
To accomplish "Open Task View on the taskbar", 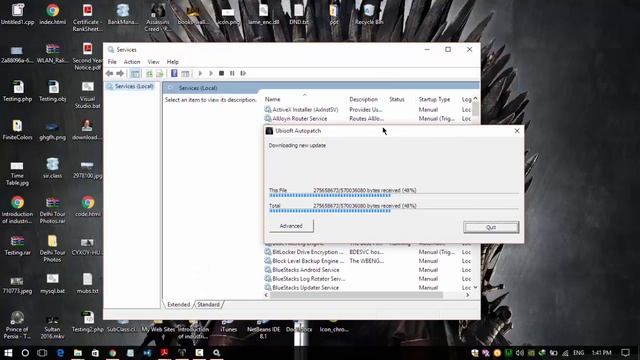I will point(42,353).
